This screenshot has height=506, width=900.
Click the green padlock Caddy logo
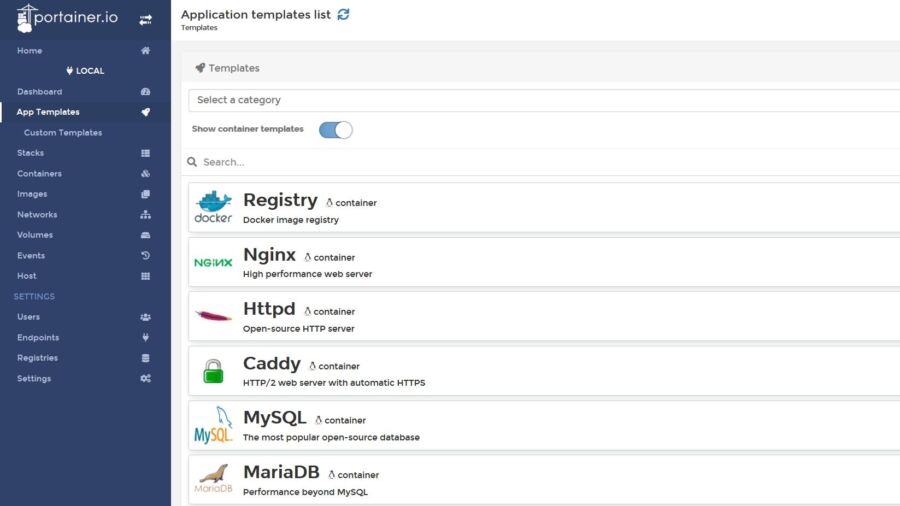pos(213,371)
